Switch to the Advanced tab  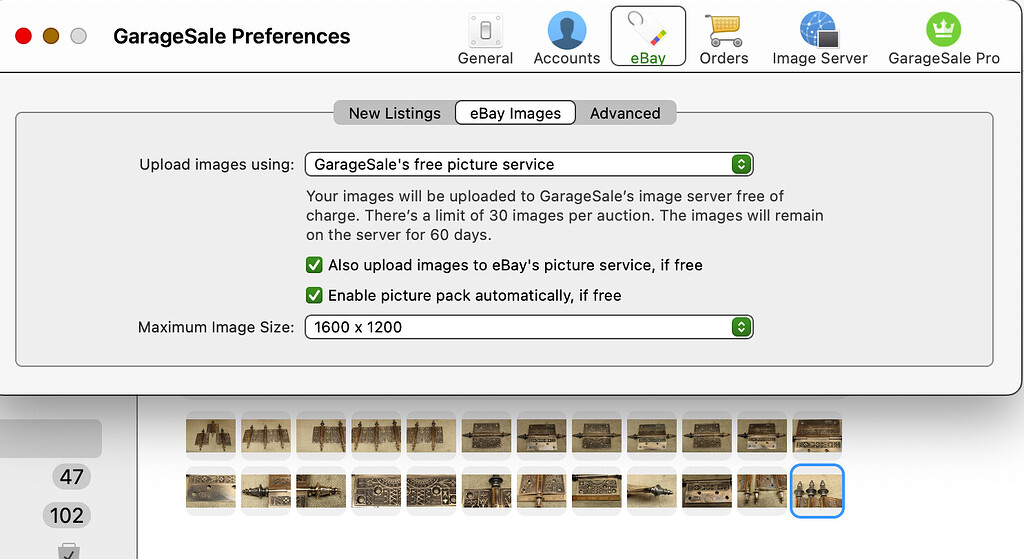625,113
